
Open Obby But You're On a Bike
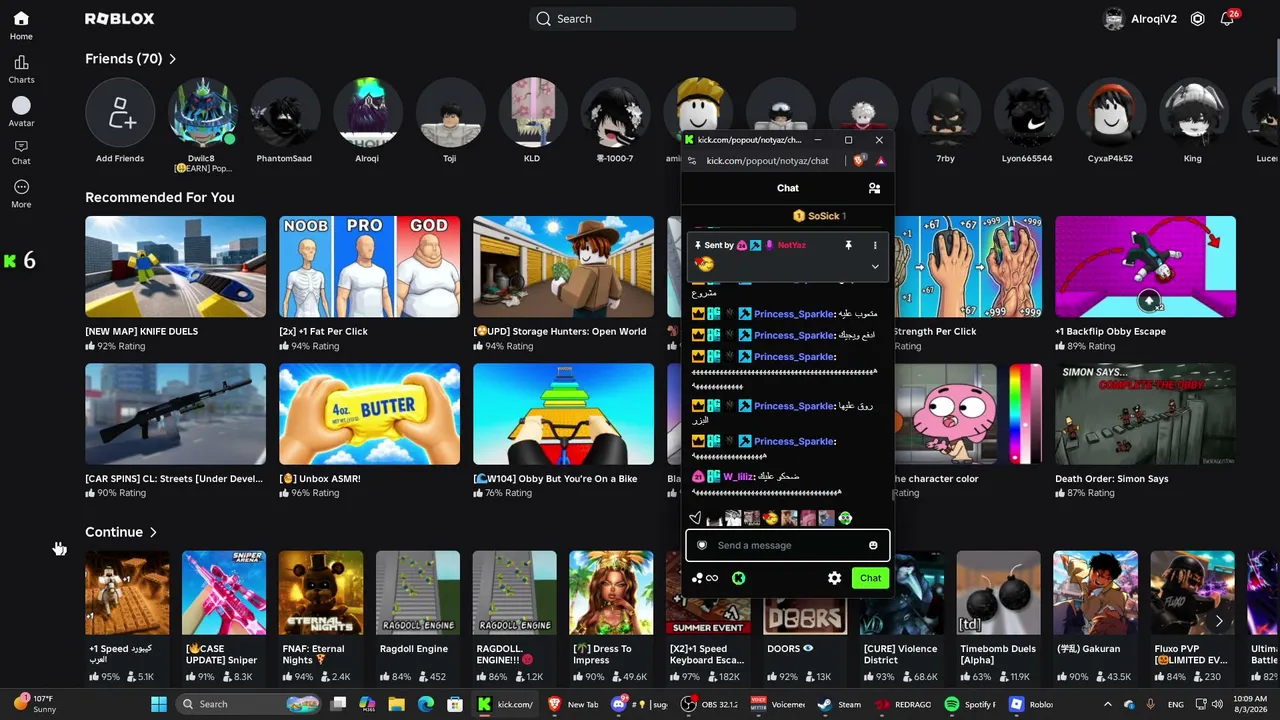point(563,414)
